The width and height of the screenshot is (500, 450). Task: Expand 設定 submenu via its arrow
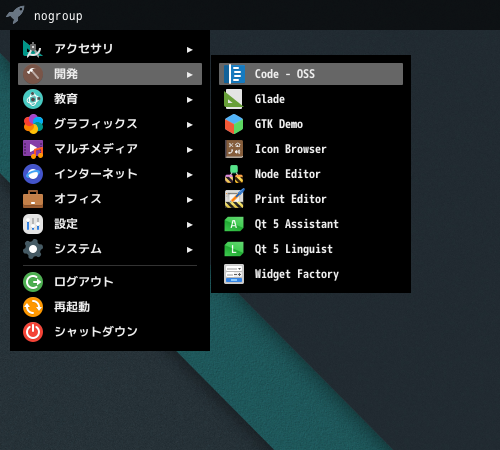point(190,225)
